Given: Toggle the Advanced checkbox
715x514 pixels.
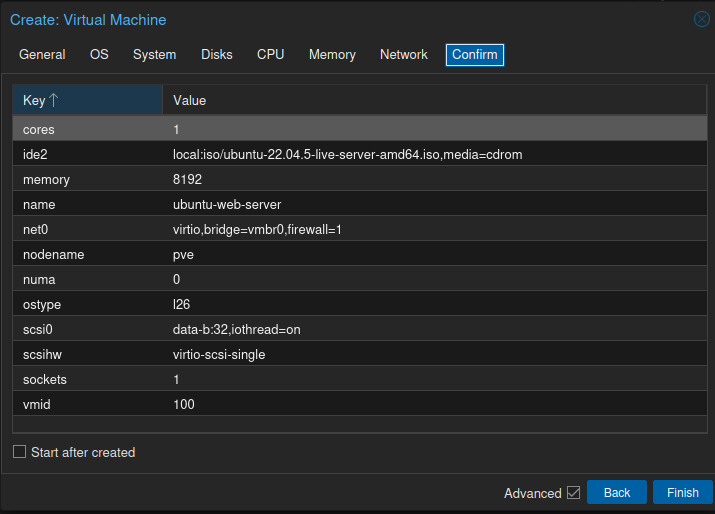Looking at the screenshot, I should [x=573, y=493].
